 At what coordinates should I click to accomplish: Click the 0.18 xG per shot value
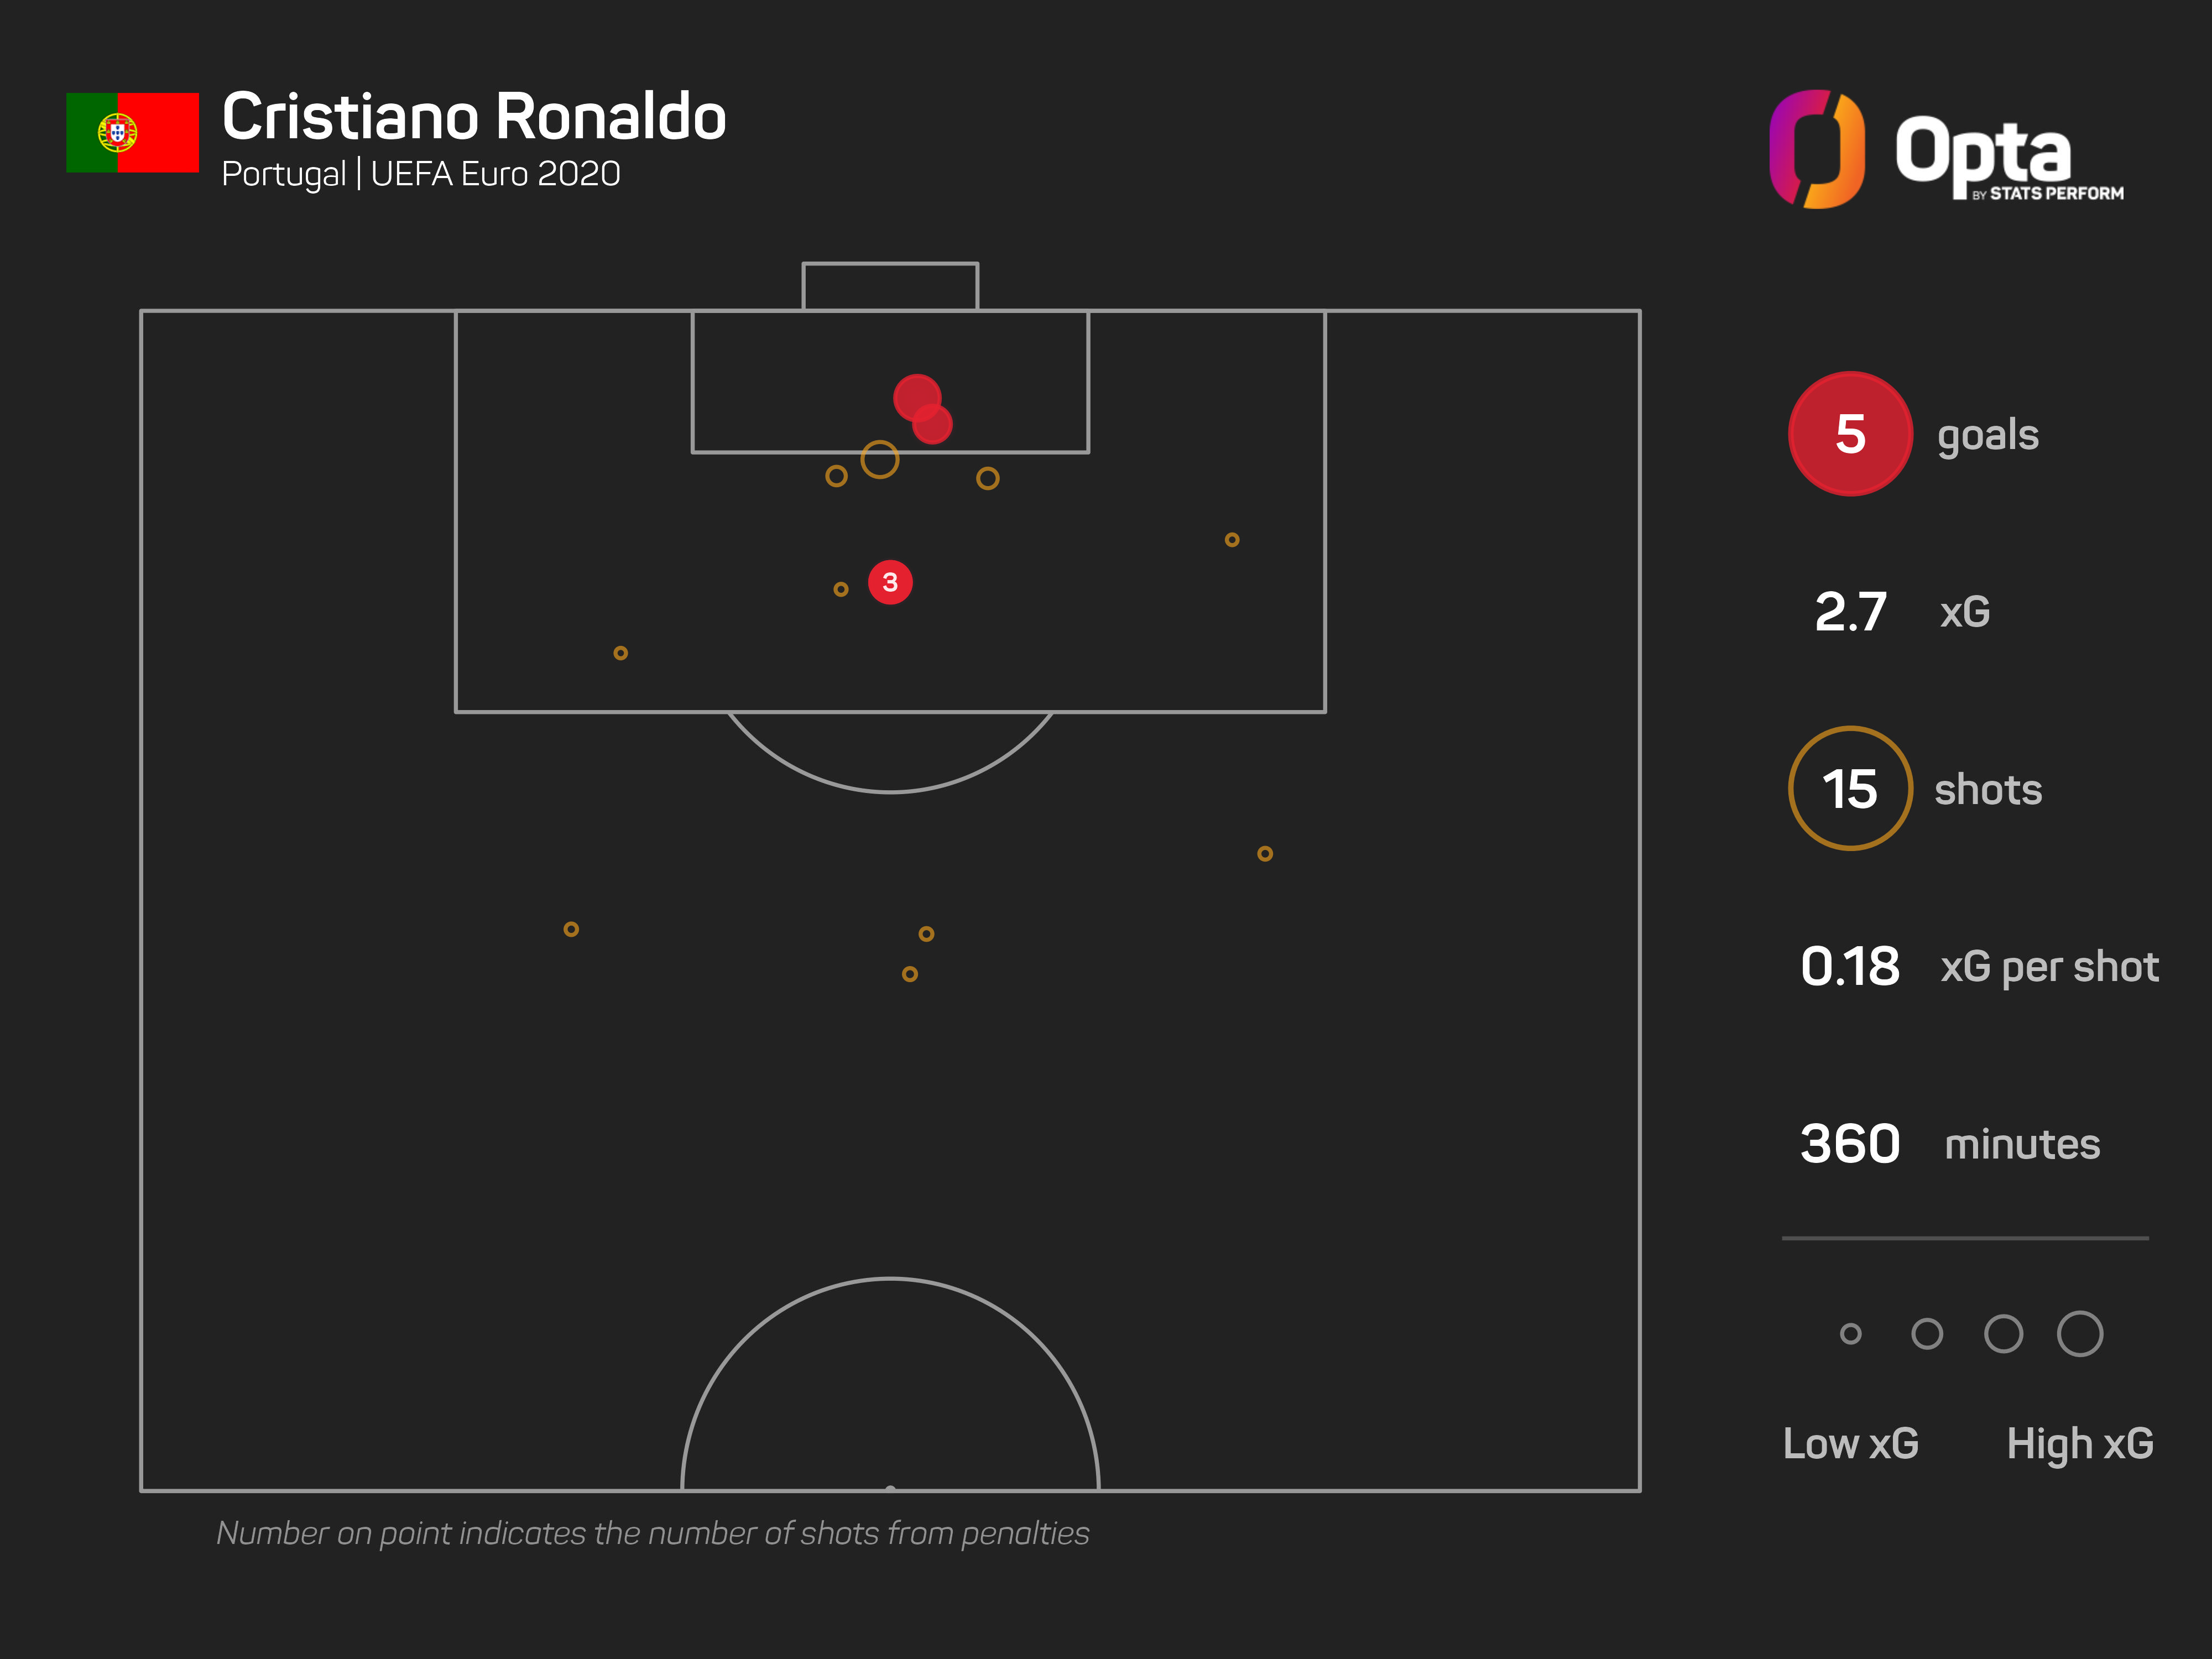click(x=1849, y=967)
